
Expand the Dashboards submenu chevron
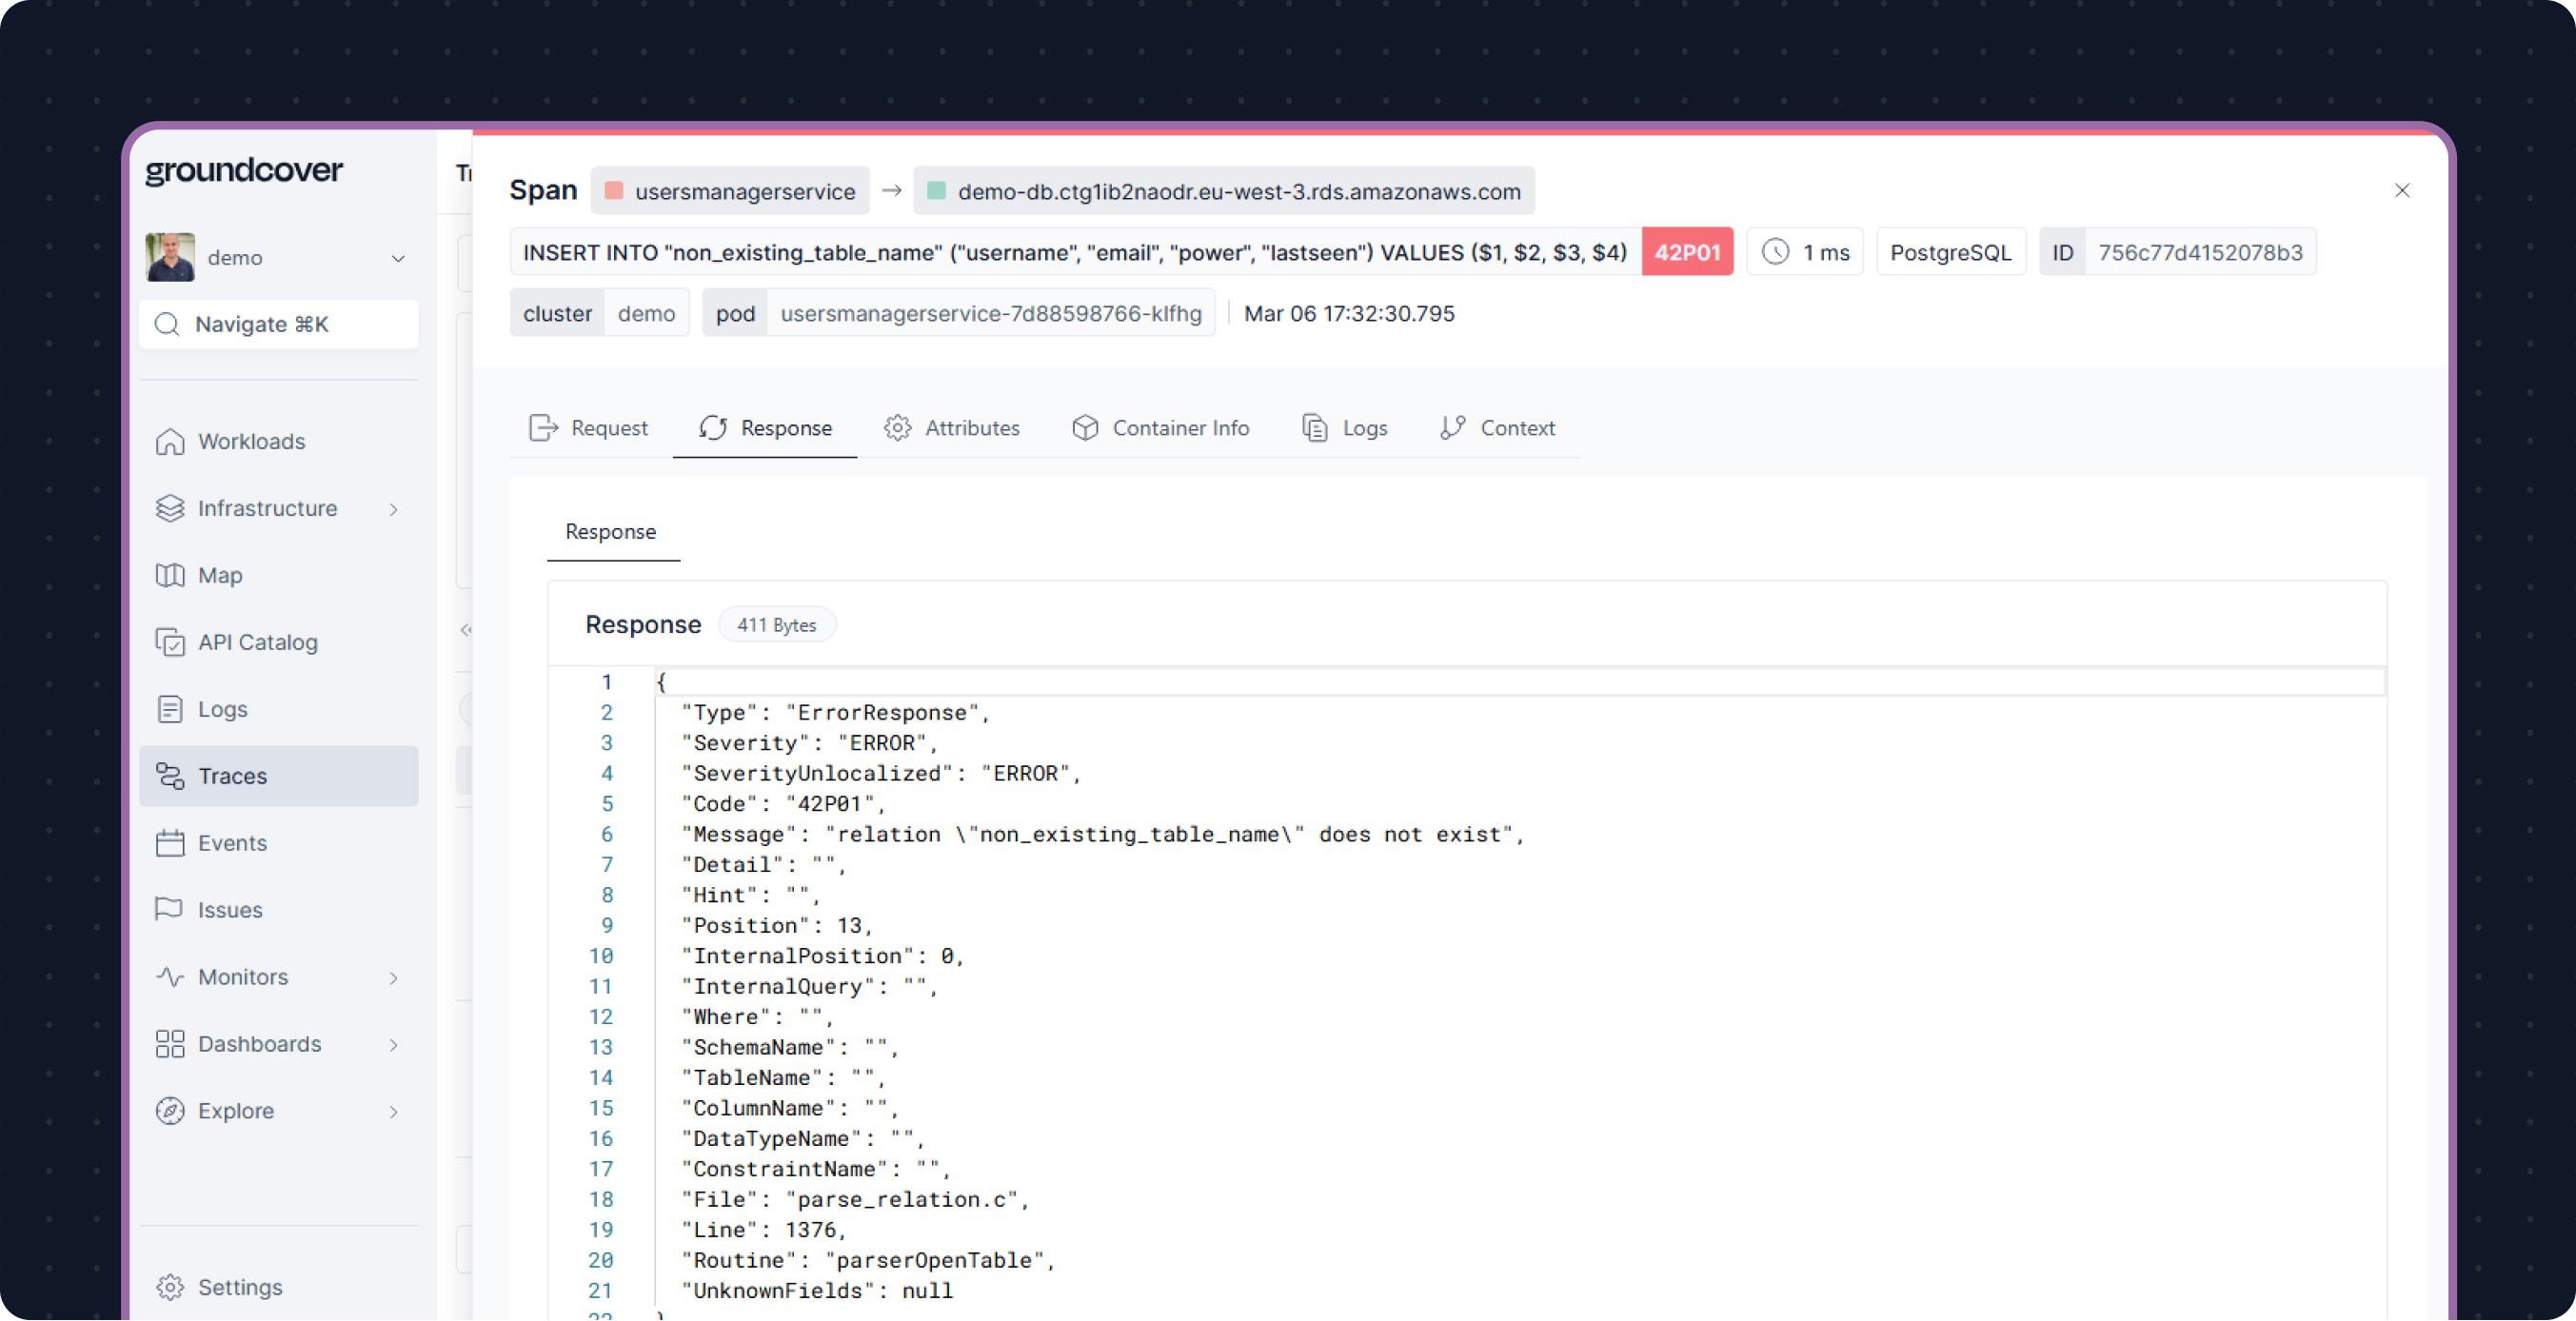click(x=394, y=1044)
